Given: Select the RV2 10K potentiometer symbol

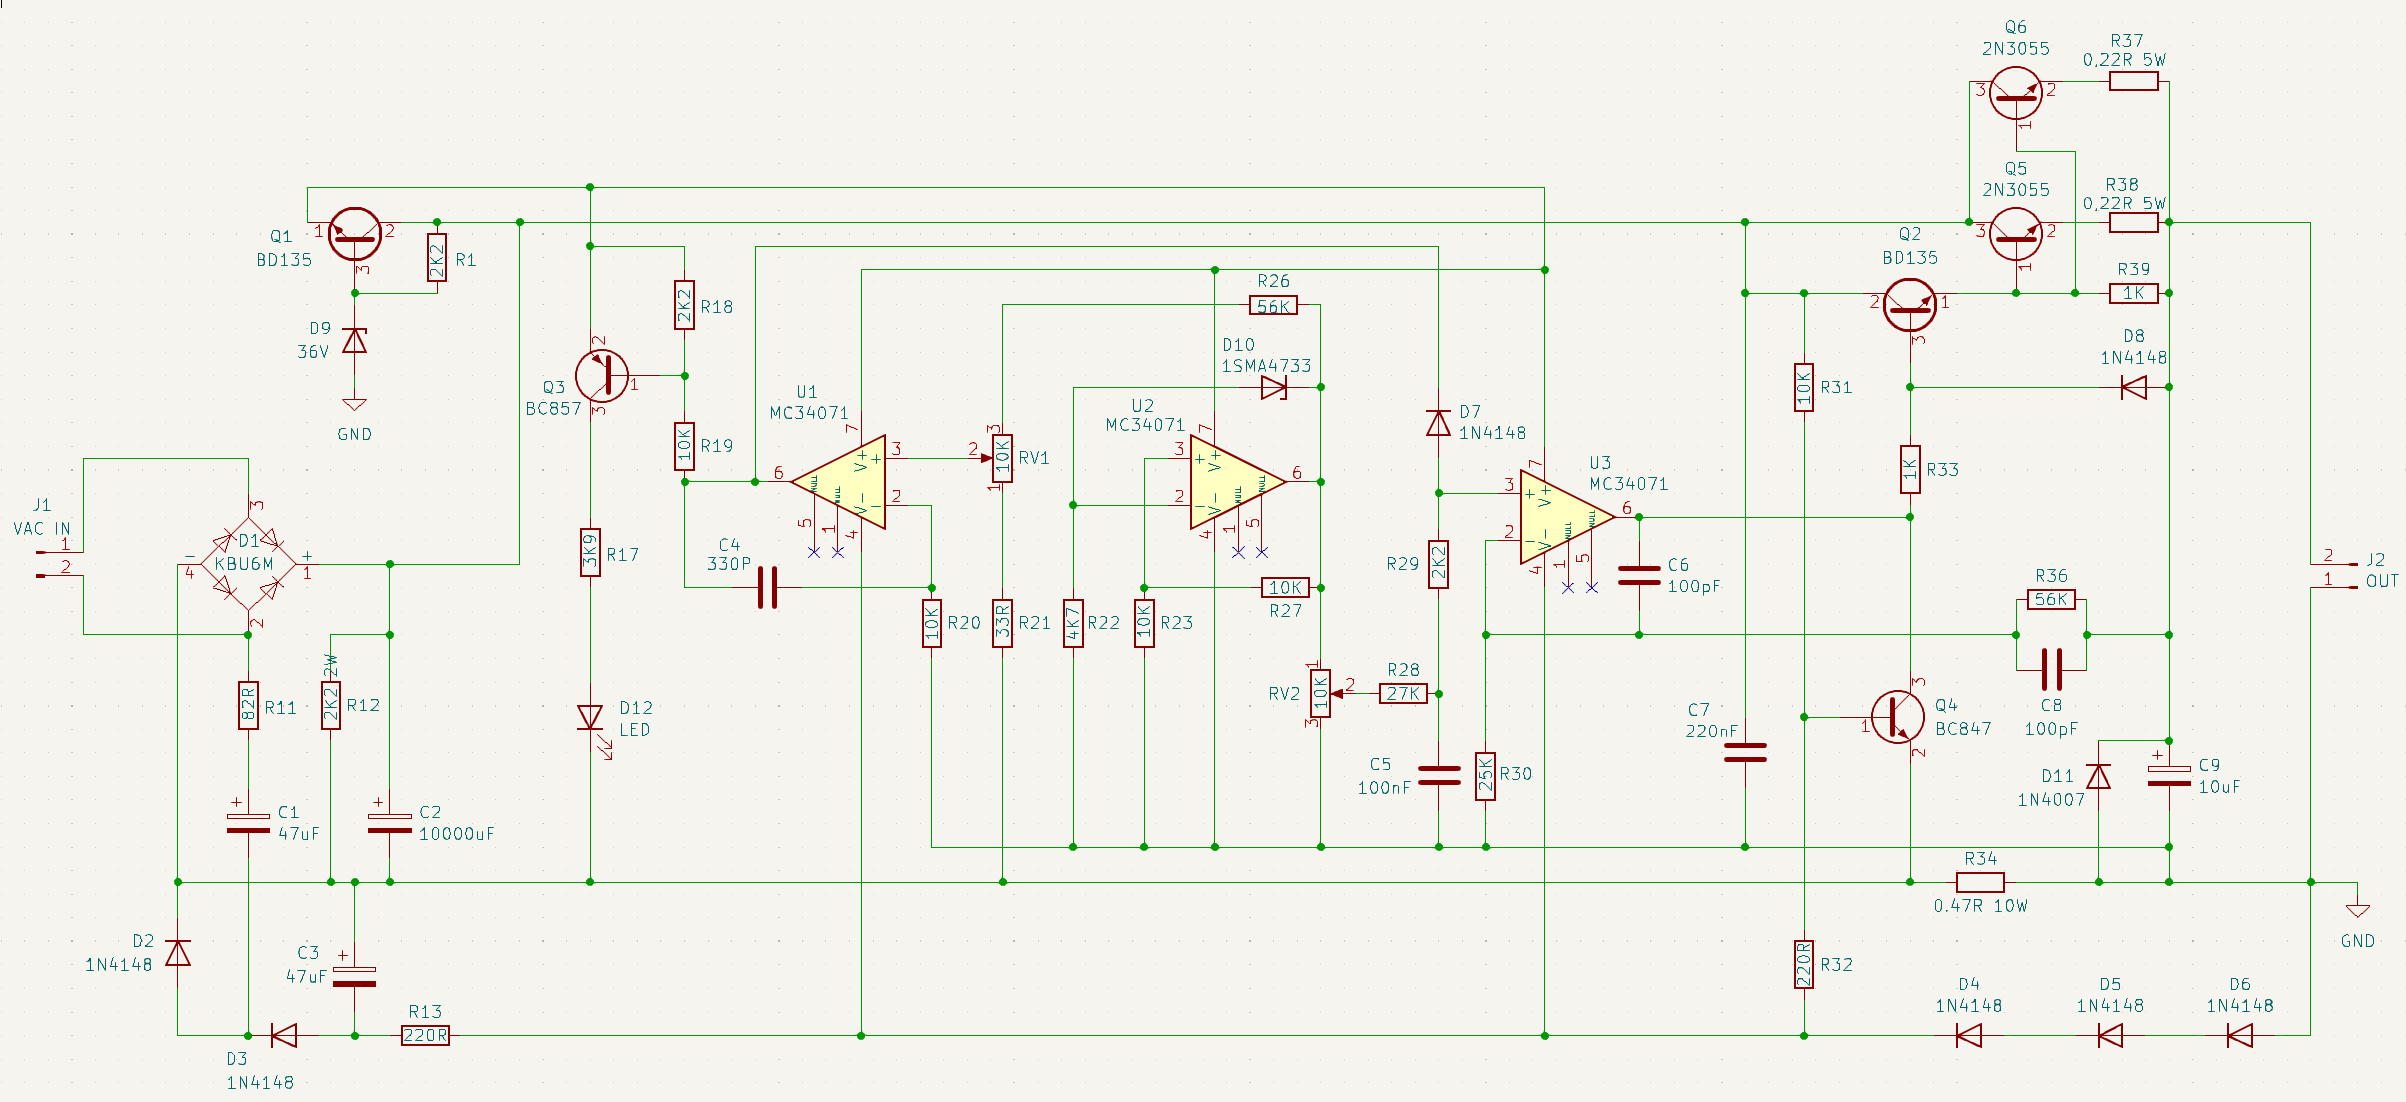Looking at the screenshot, I should click(1321, 693).
